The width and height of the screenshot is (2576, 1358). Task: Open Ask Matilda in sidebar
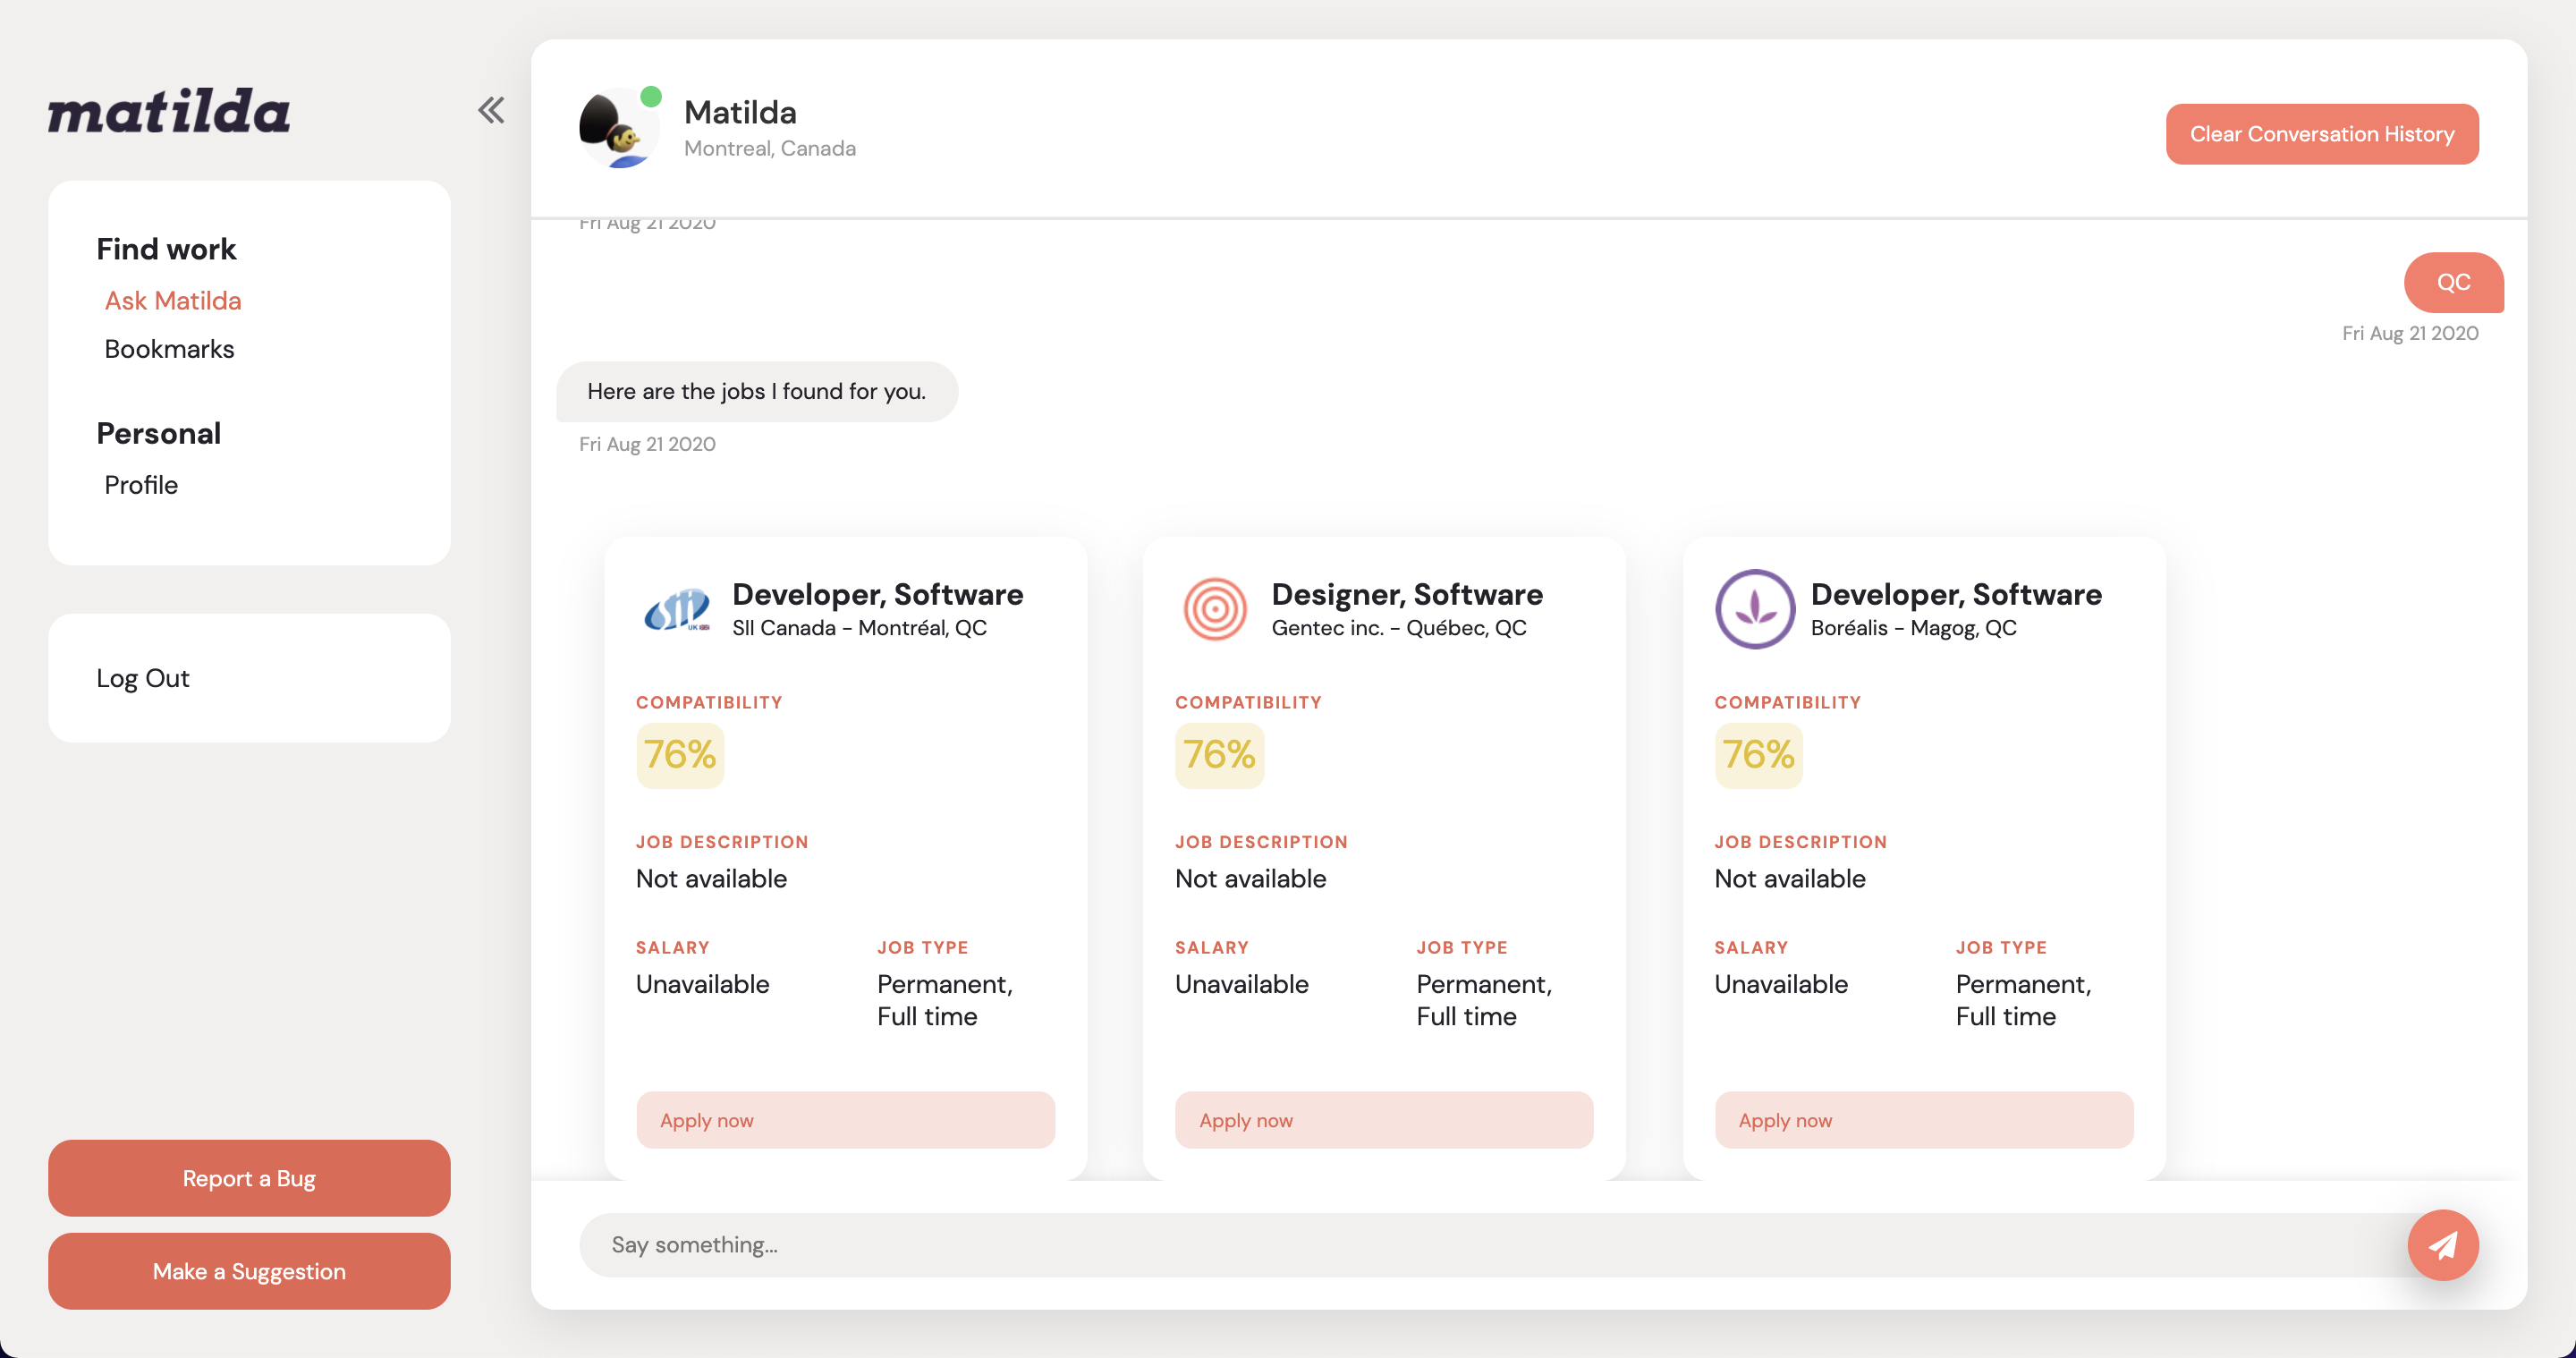(x=173, y=301)
